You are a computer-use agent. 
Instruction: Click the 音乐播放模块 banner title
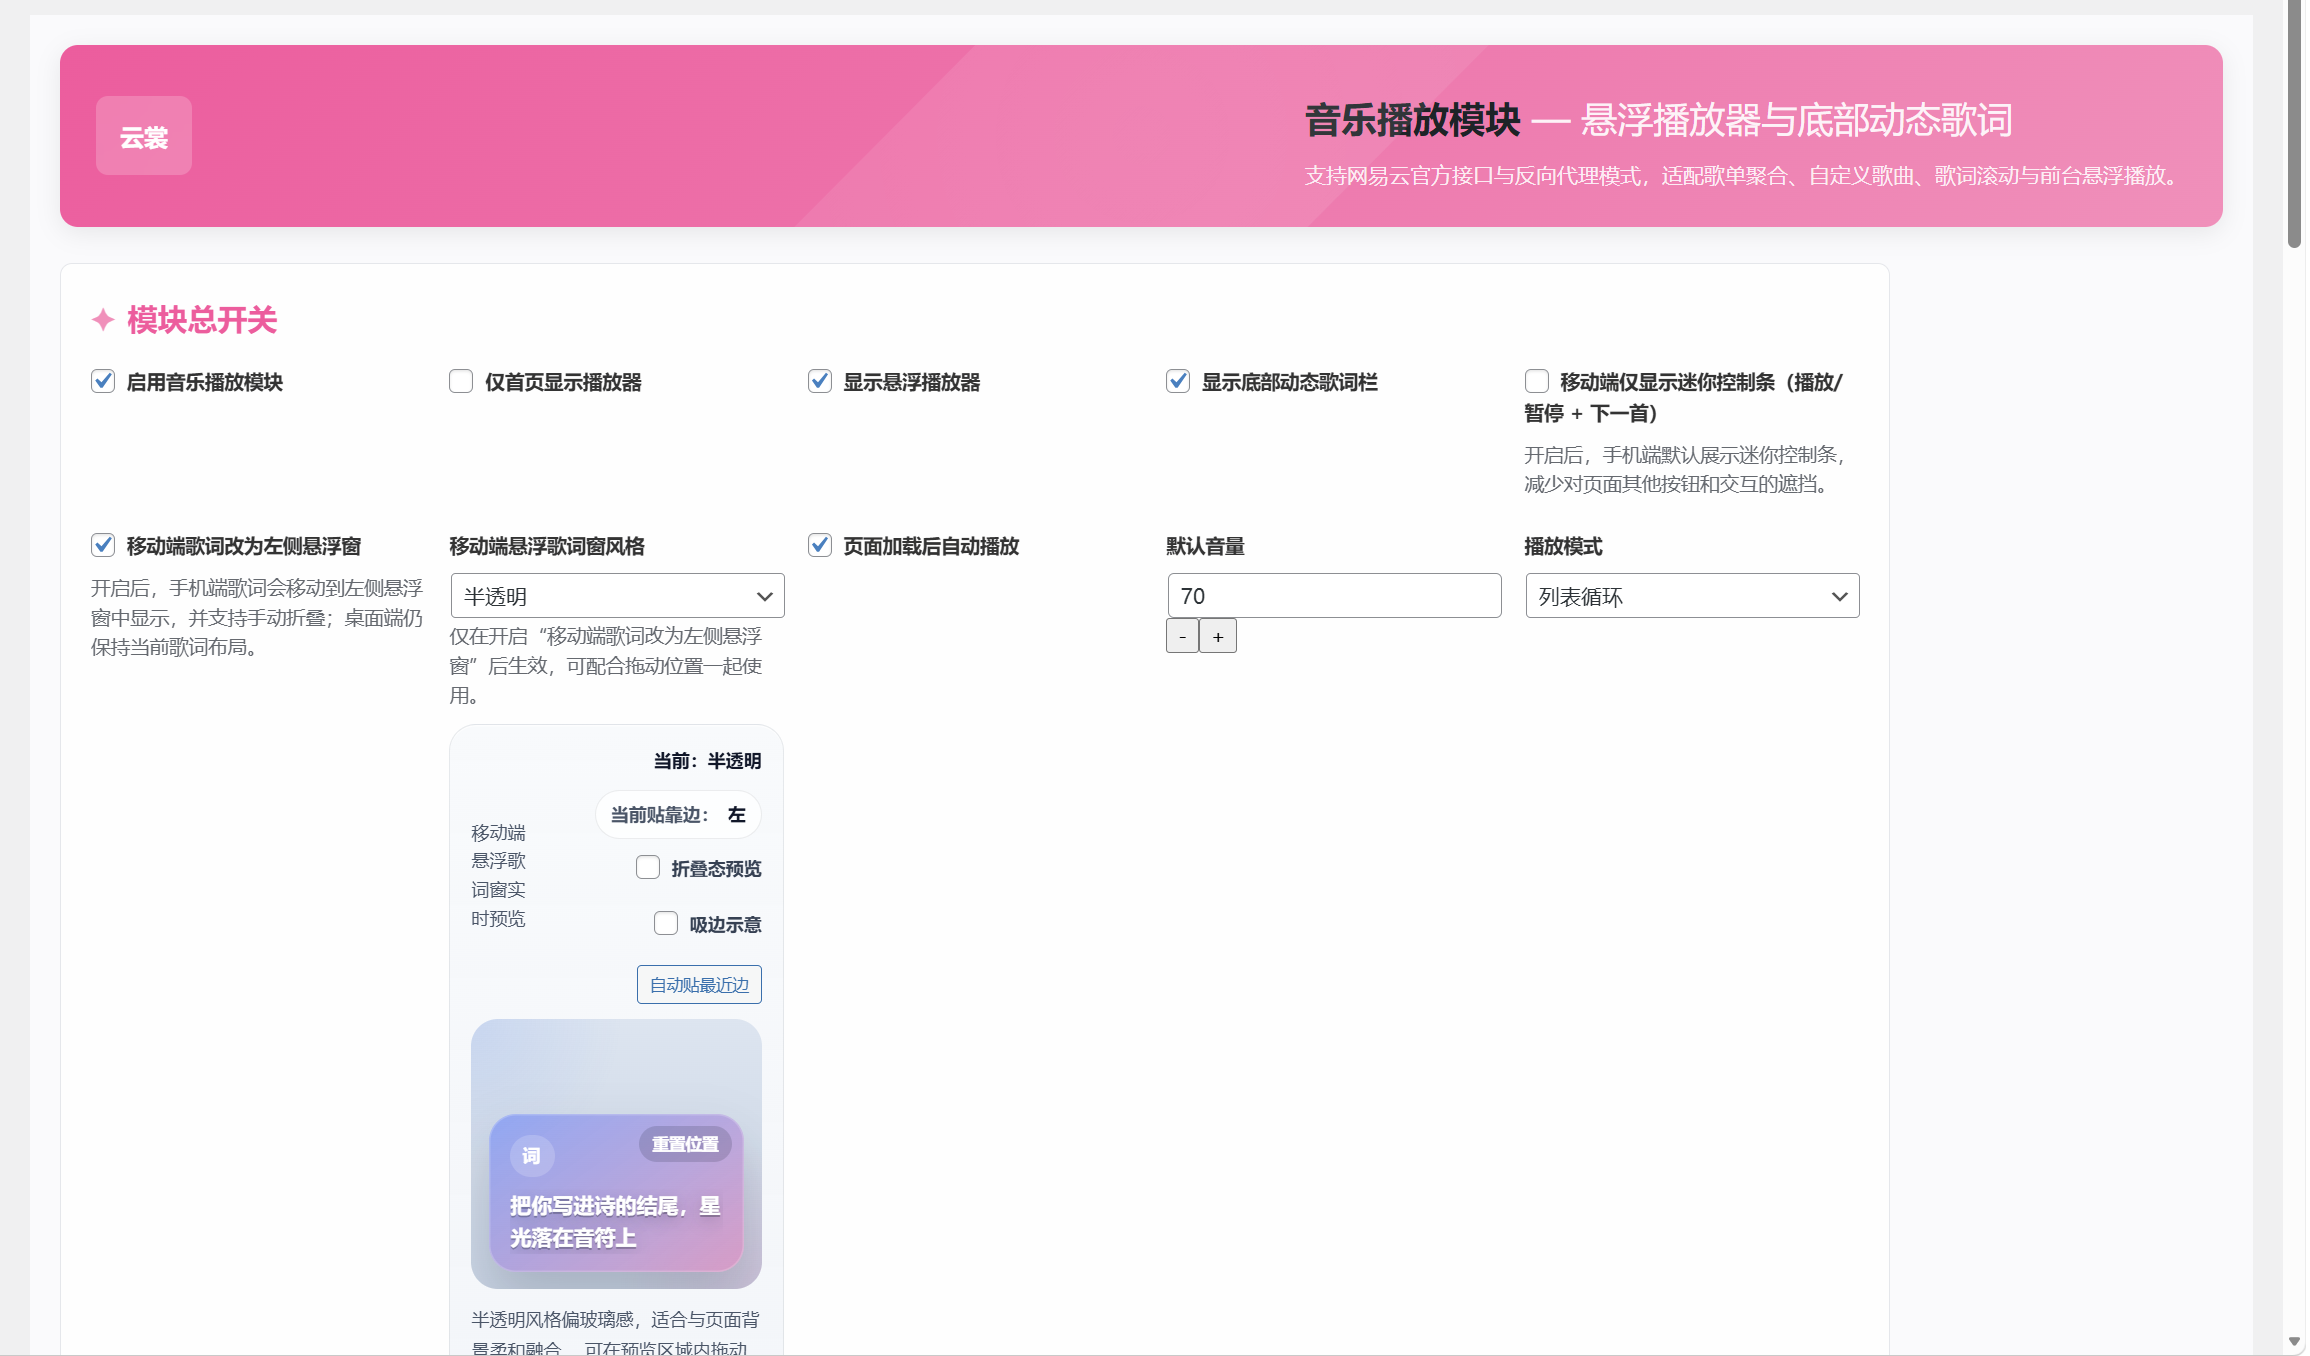[1412, 120]
